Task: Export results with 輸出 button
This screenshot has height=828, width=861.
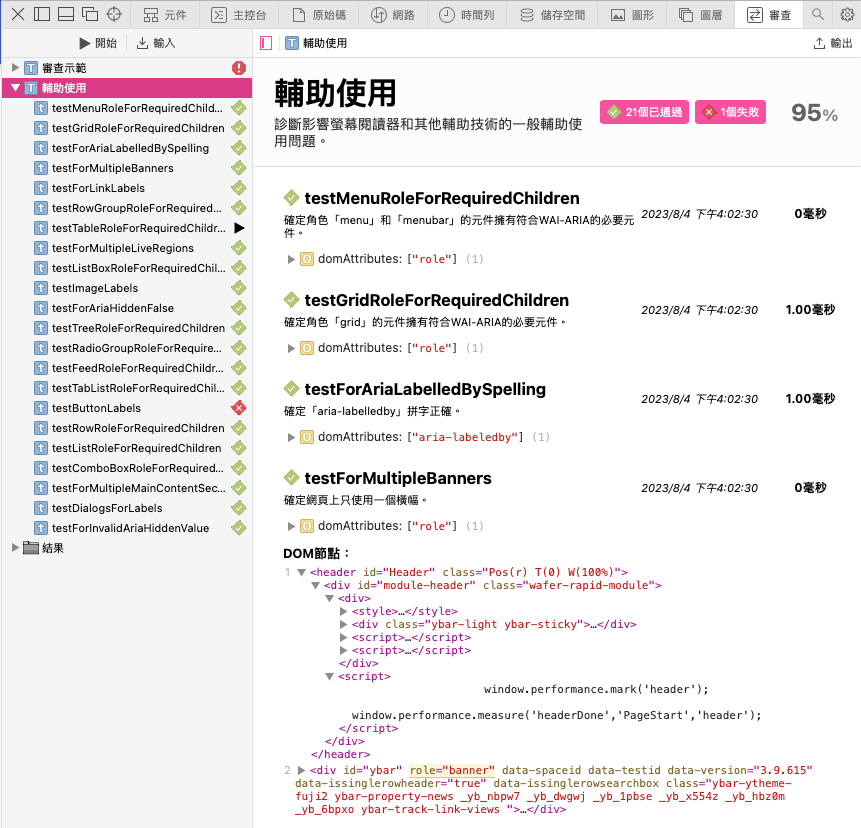Action: click(x=833, y=43)
